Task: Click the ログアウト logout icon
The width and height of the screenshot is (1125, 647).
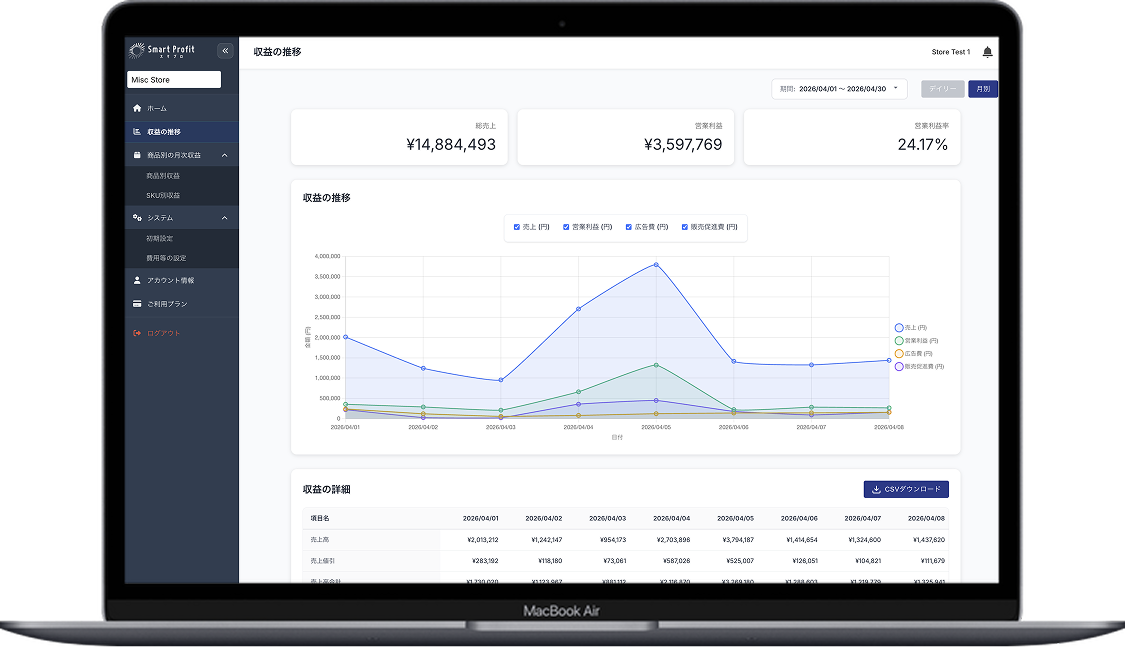Action: coord(135,333)
